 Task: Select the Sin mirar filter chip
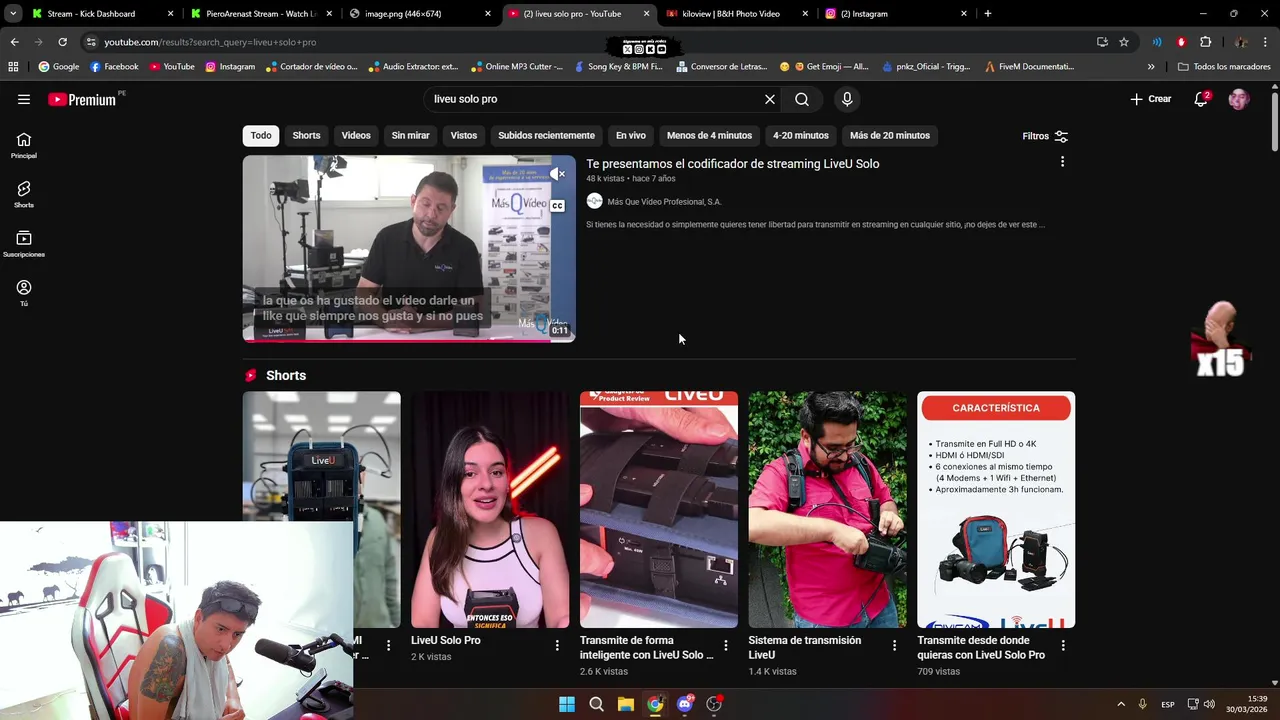coord(410,135)
